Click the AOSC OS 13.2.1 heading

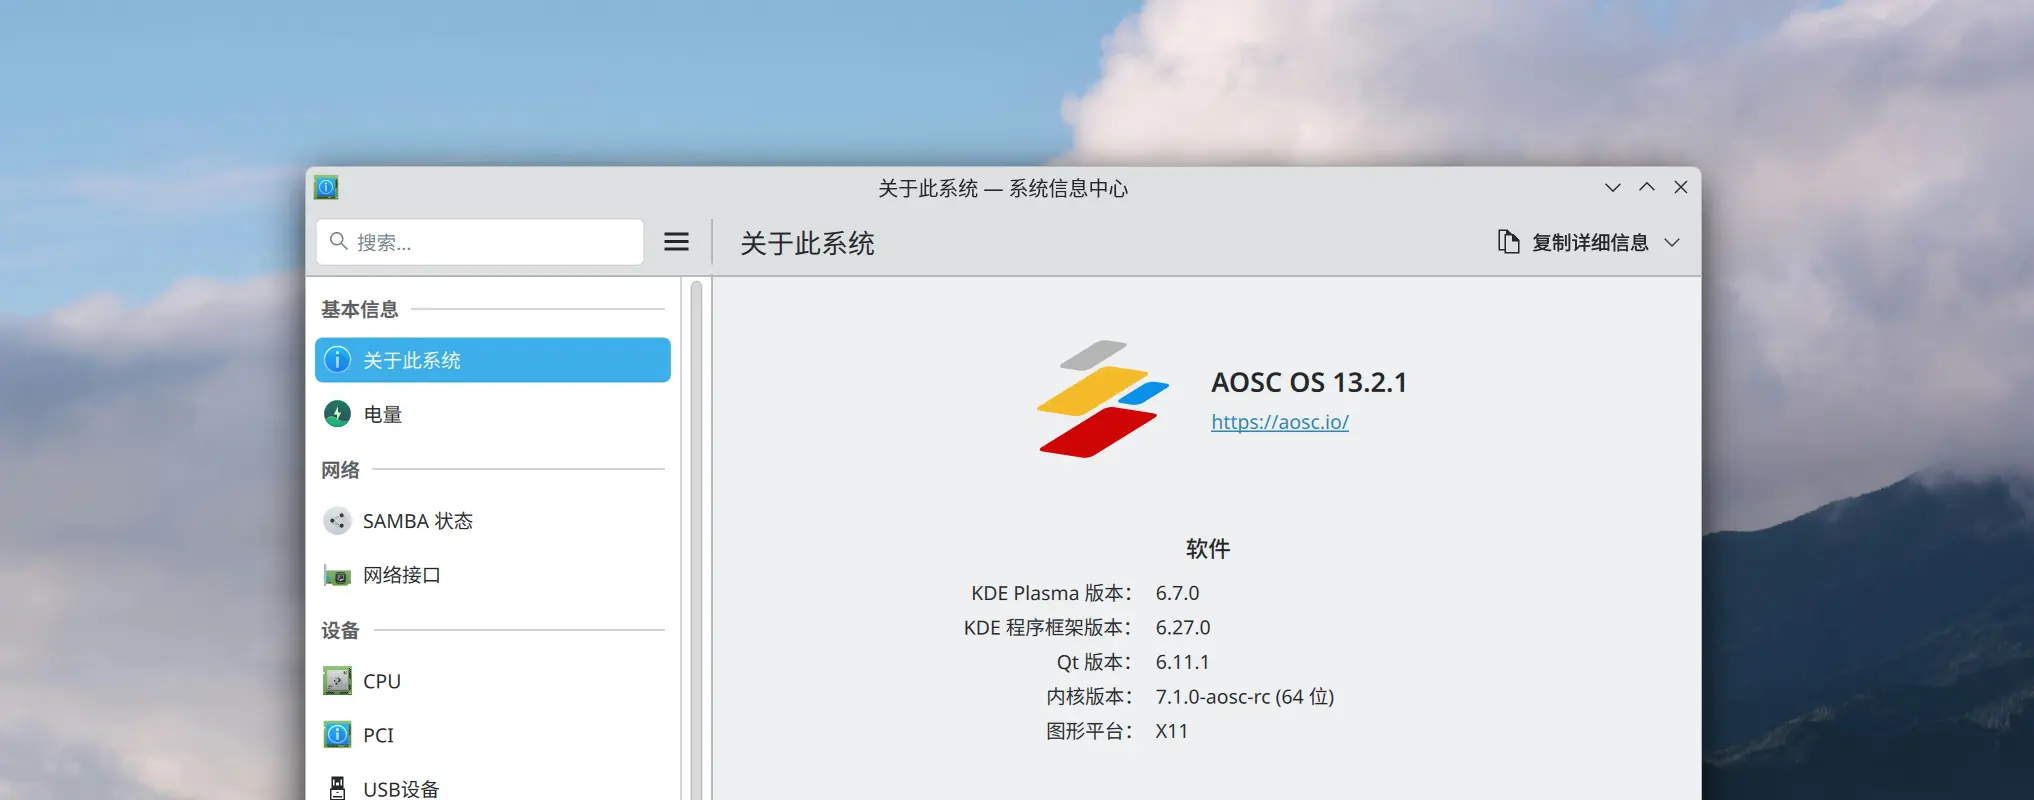(1309, 382)
